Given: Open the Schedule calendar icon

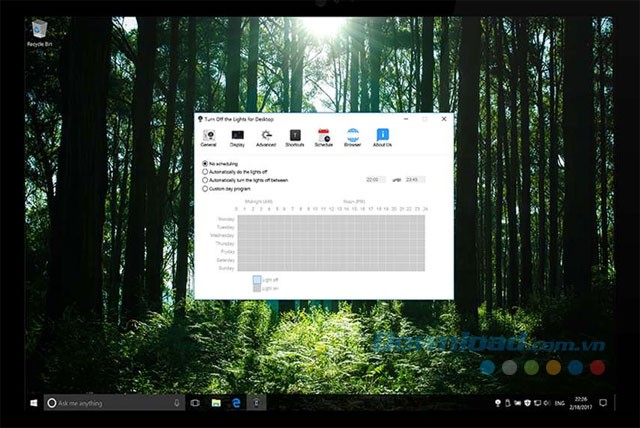Looking at the screenshot, I should (x=324, y=136).
